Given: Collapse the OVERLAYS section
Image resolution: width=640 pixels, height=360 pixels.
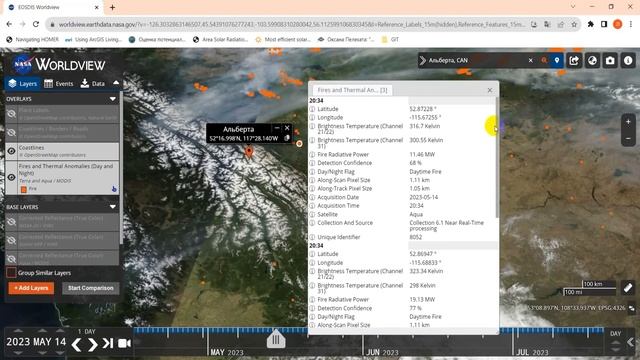Looking at the screenshot, I should [113, 99].
